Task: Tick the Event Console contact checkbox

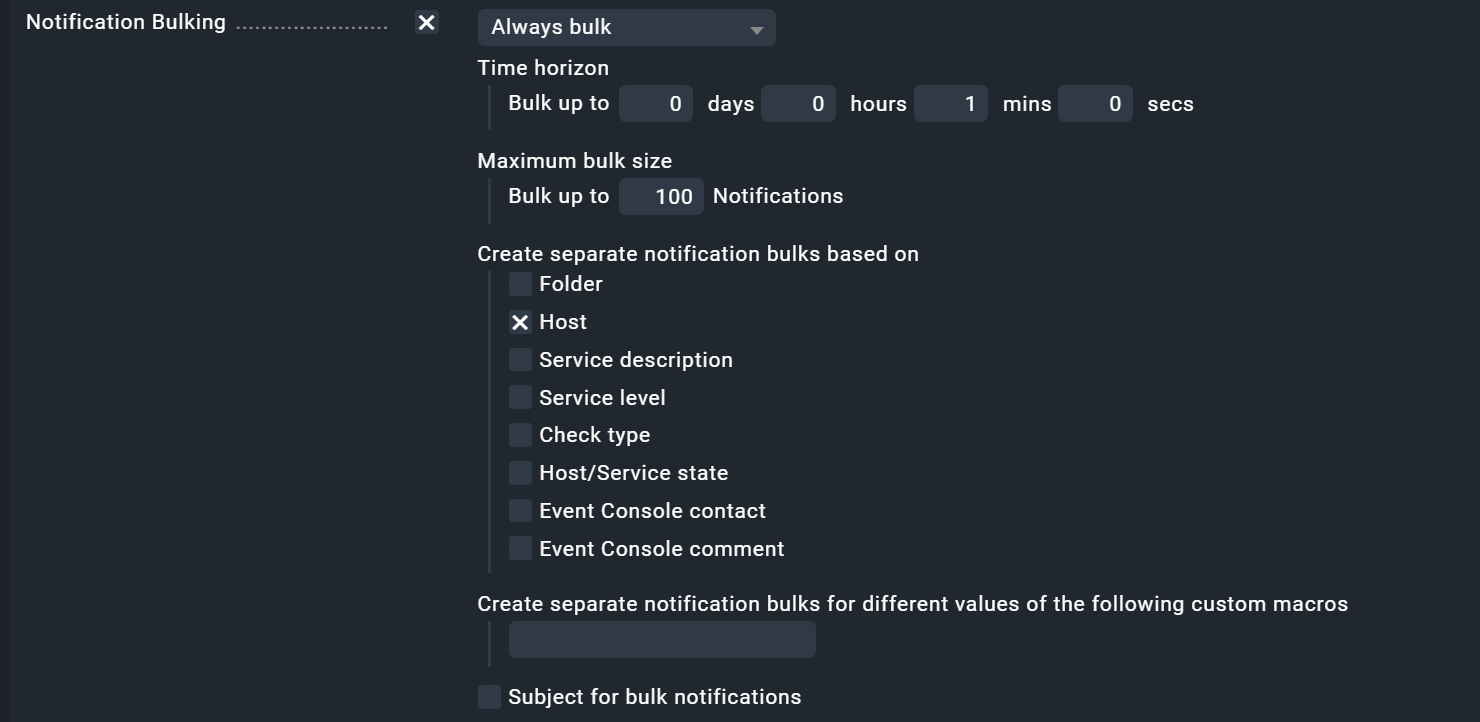Action: point(520,511)
